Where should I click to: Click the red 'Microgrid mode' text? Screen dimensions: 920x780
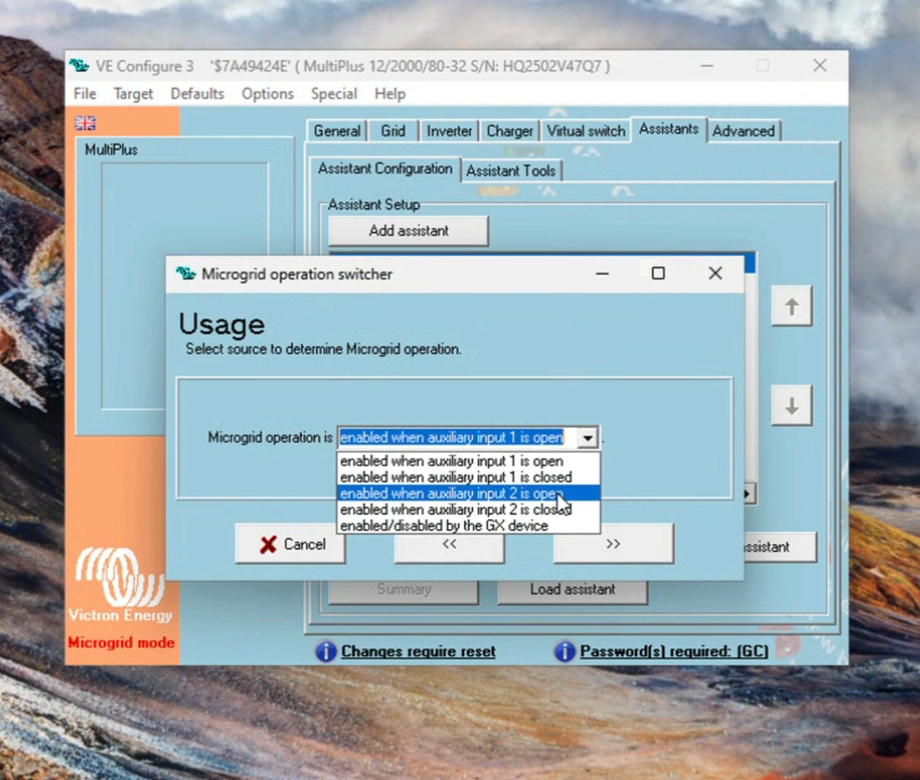121,643
